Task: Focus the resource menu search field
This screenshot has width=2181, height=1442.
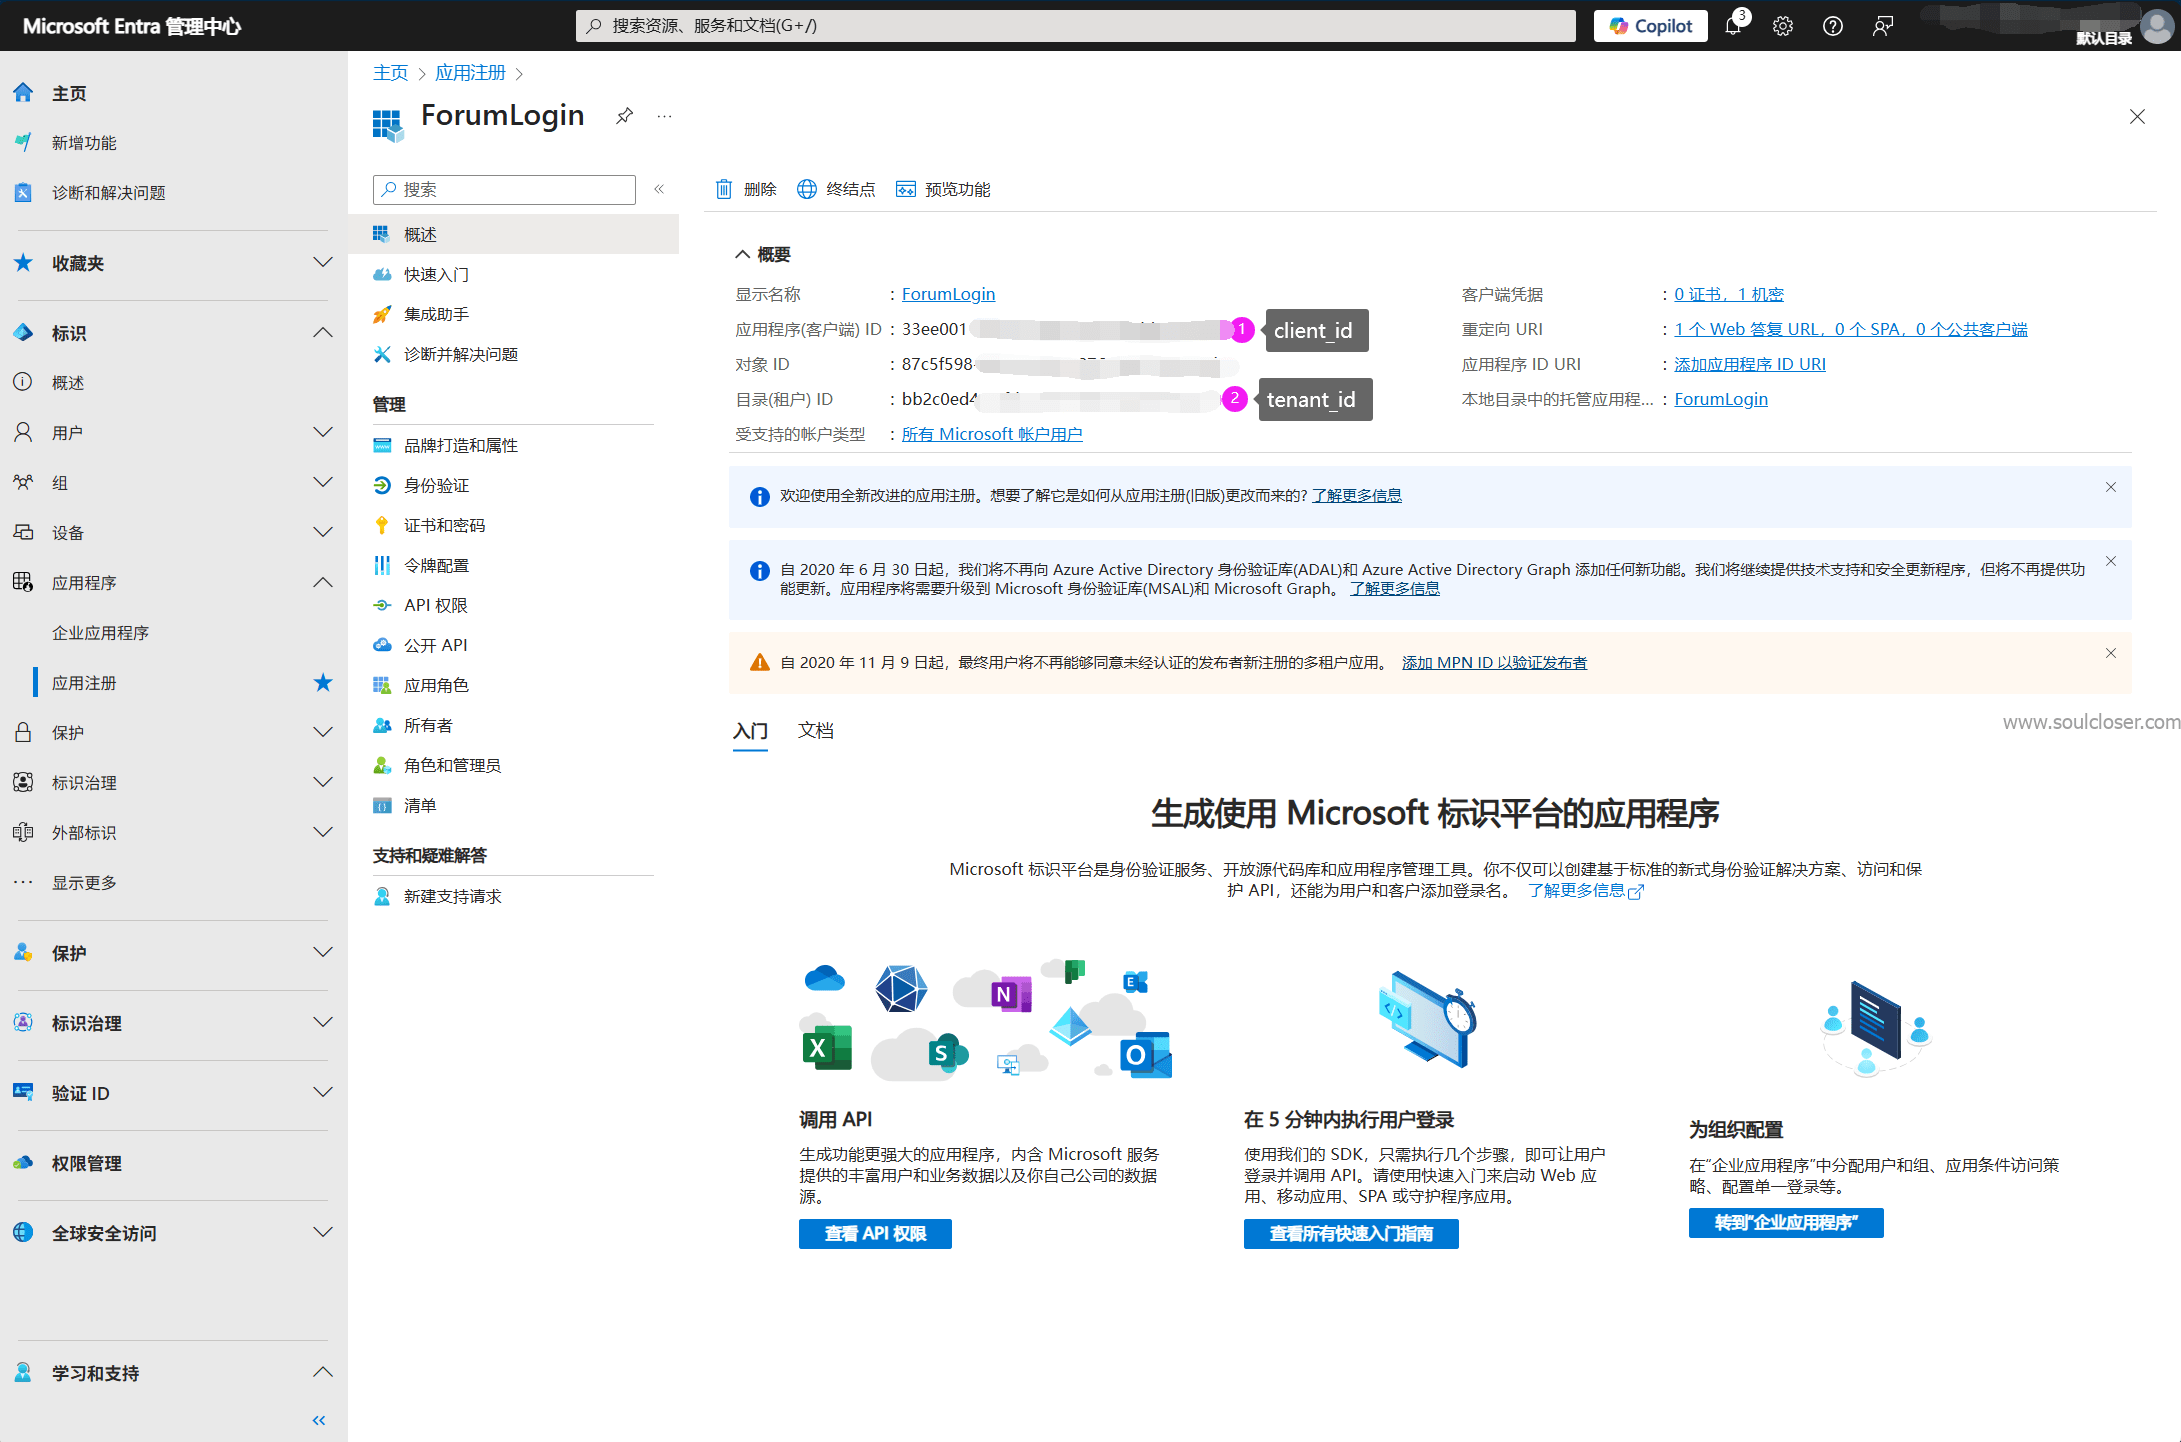Action: (x=504, y=189)
